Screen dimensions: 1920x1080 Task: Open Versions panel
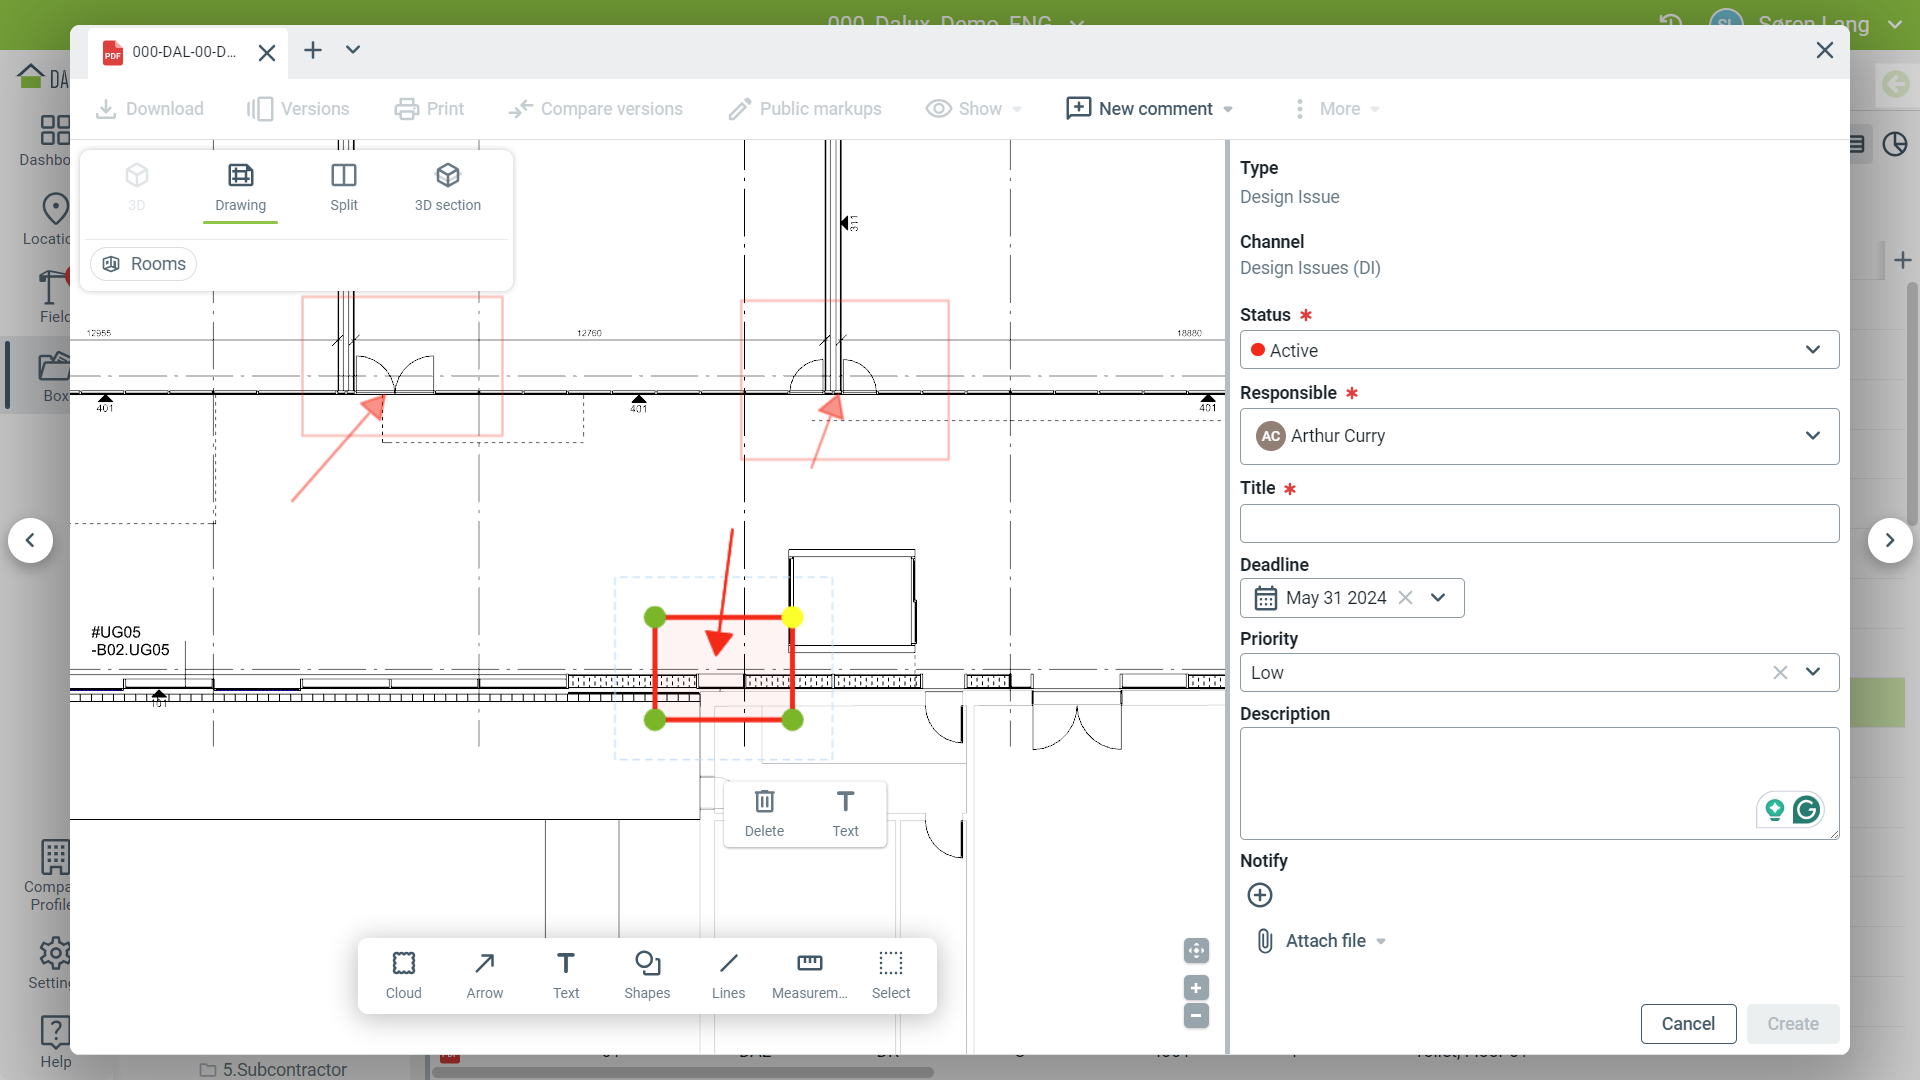(298, 109)
